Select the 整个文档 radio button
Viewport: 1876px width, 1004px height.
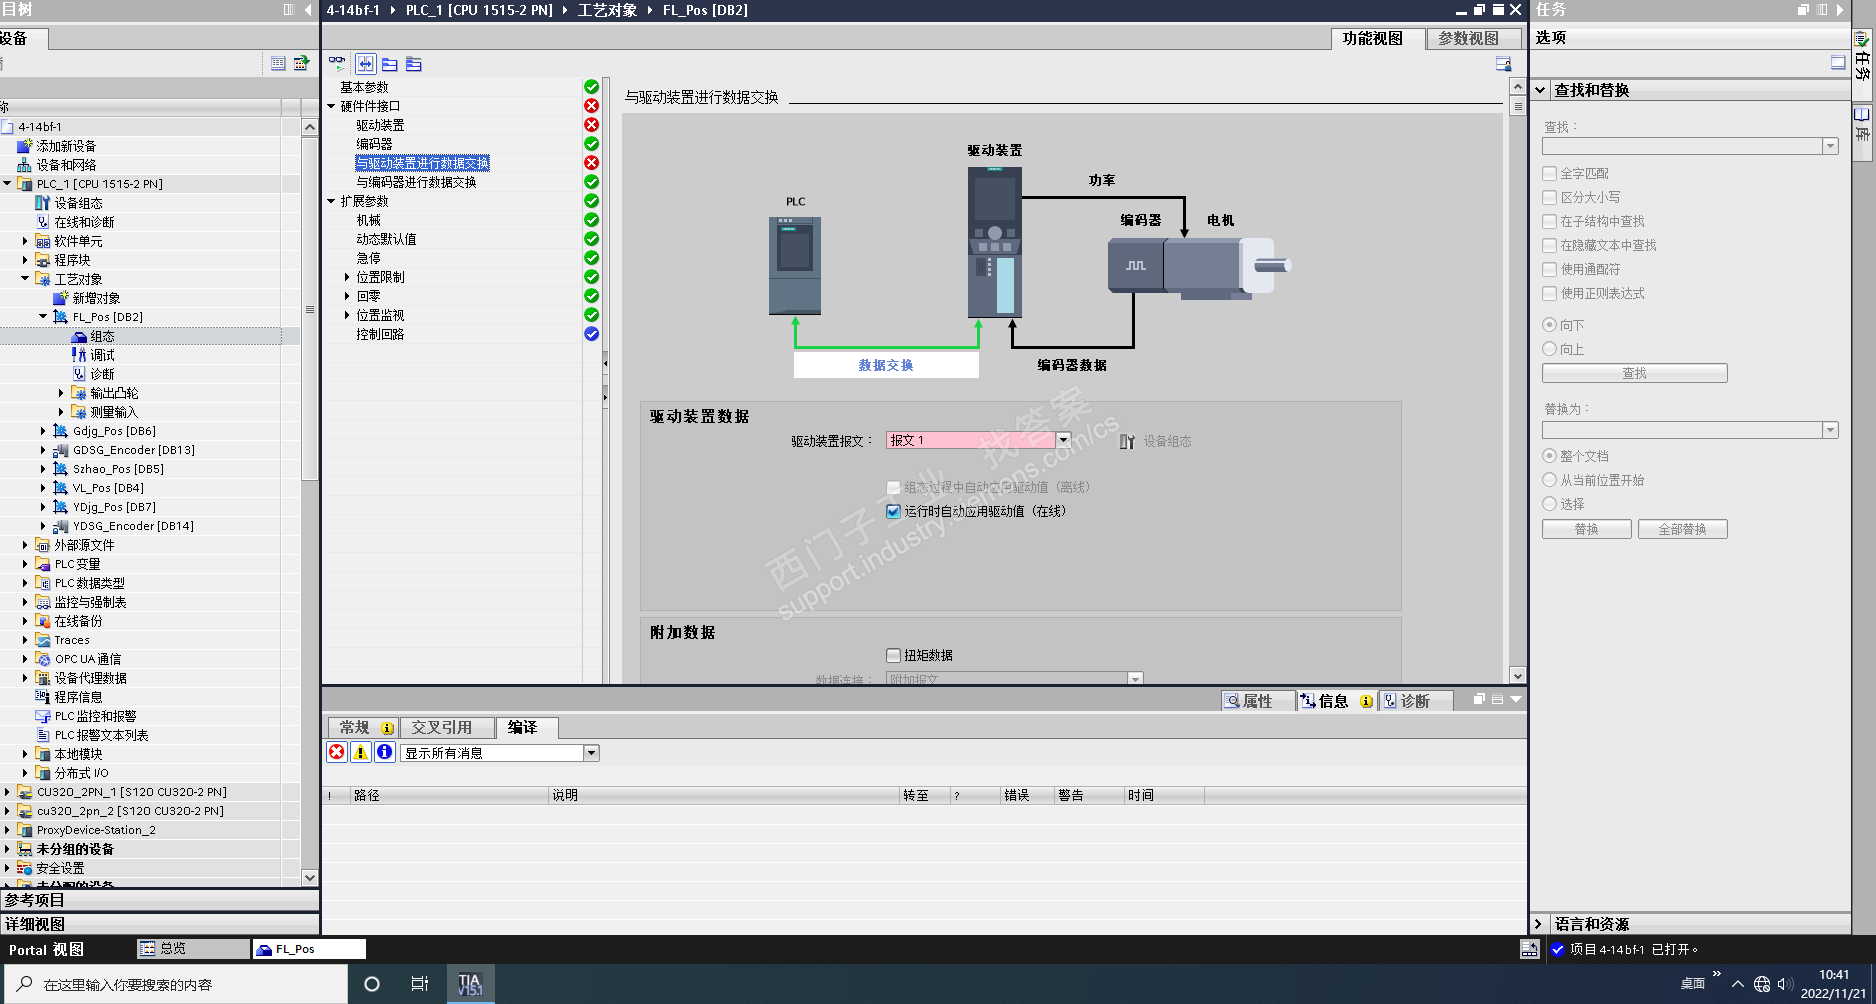[x=1550, y=456]
